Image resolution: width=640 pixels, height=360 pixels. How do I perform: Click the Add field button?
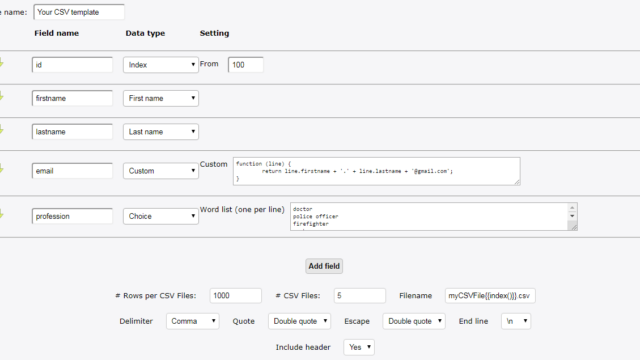(324, 266)
